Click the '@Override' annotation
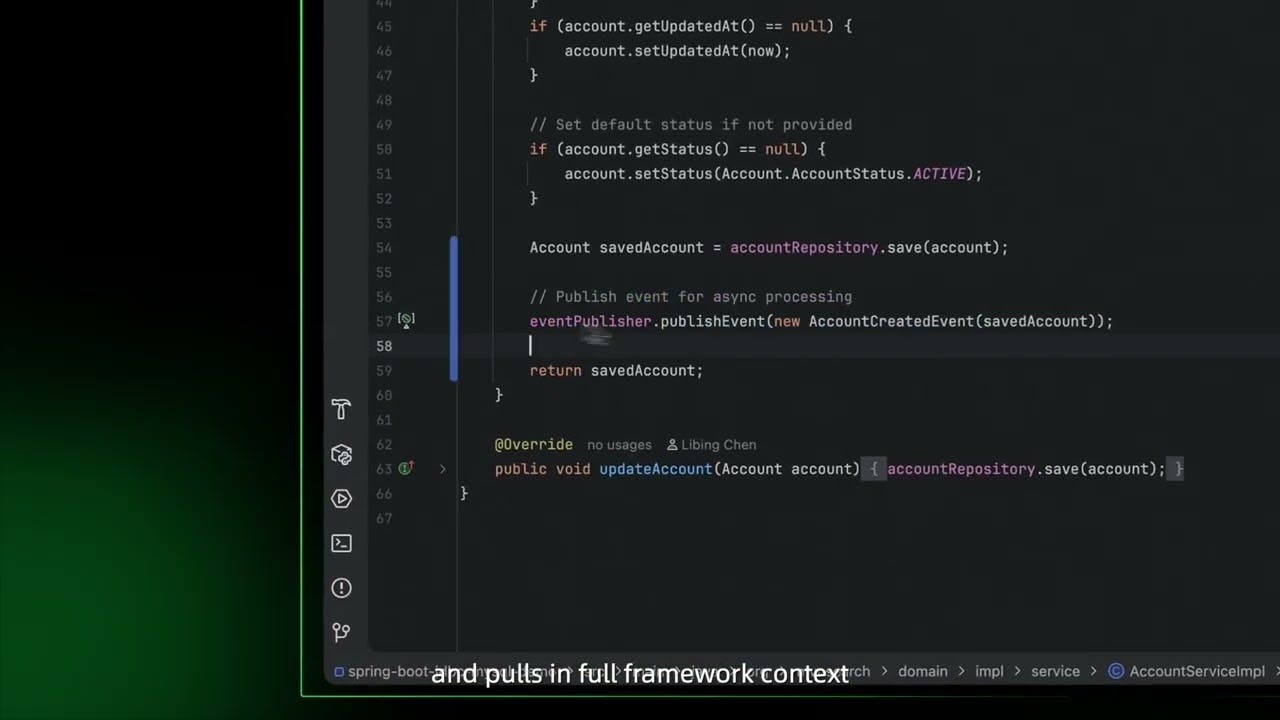 (x=534, y=444)
